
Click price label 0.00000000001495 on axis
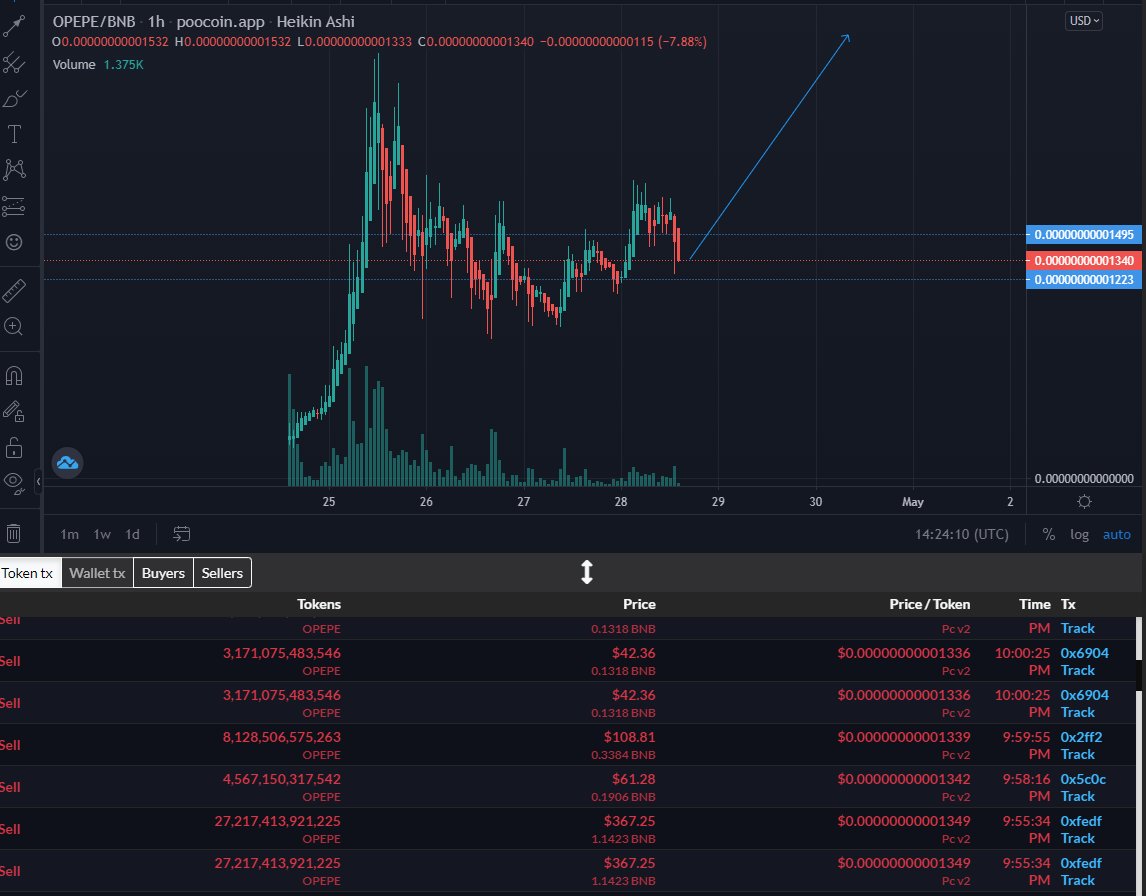point(1084,235)
